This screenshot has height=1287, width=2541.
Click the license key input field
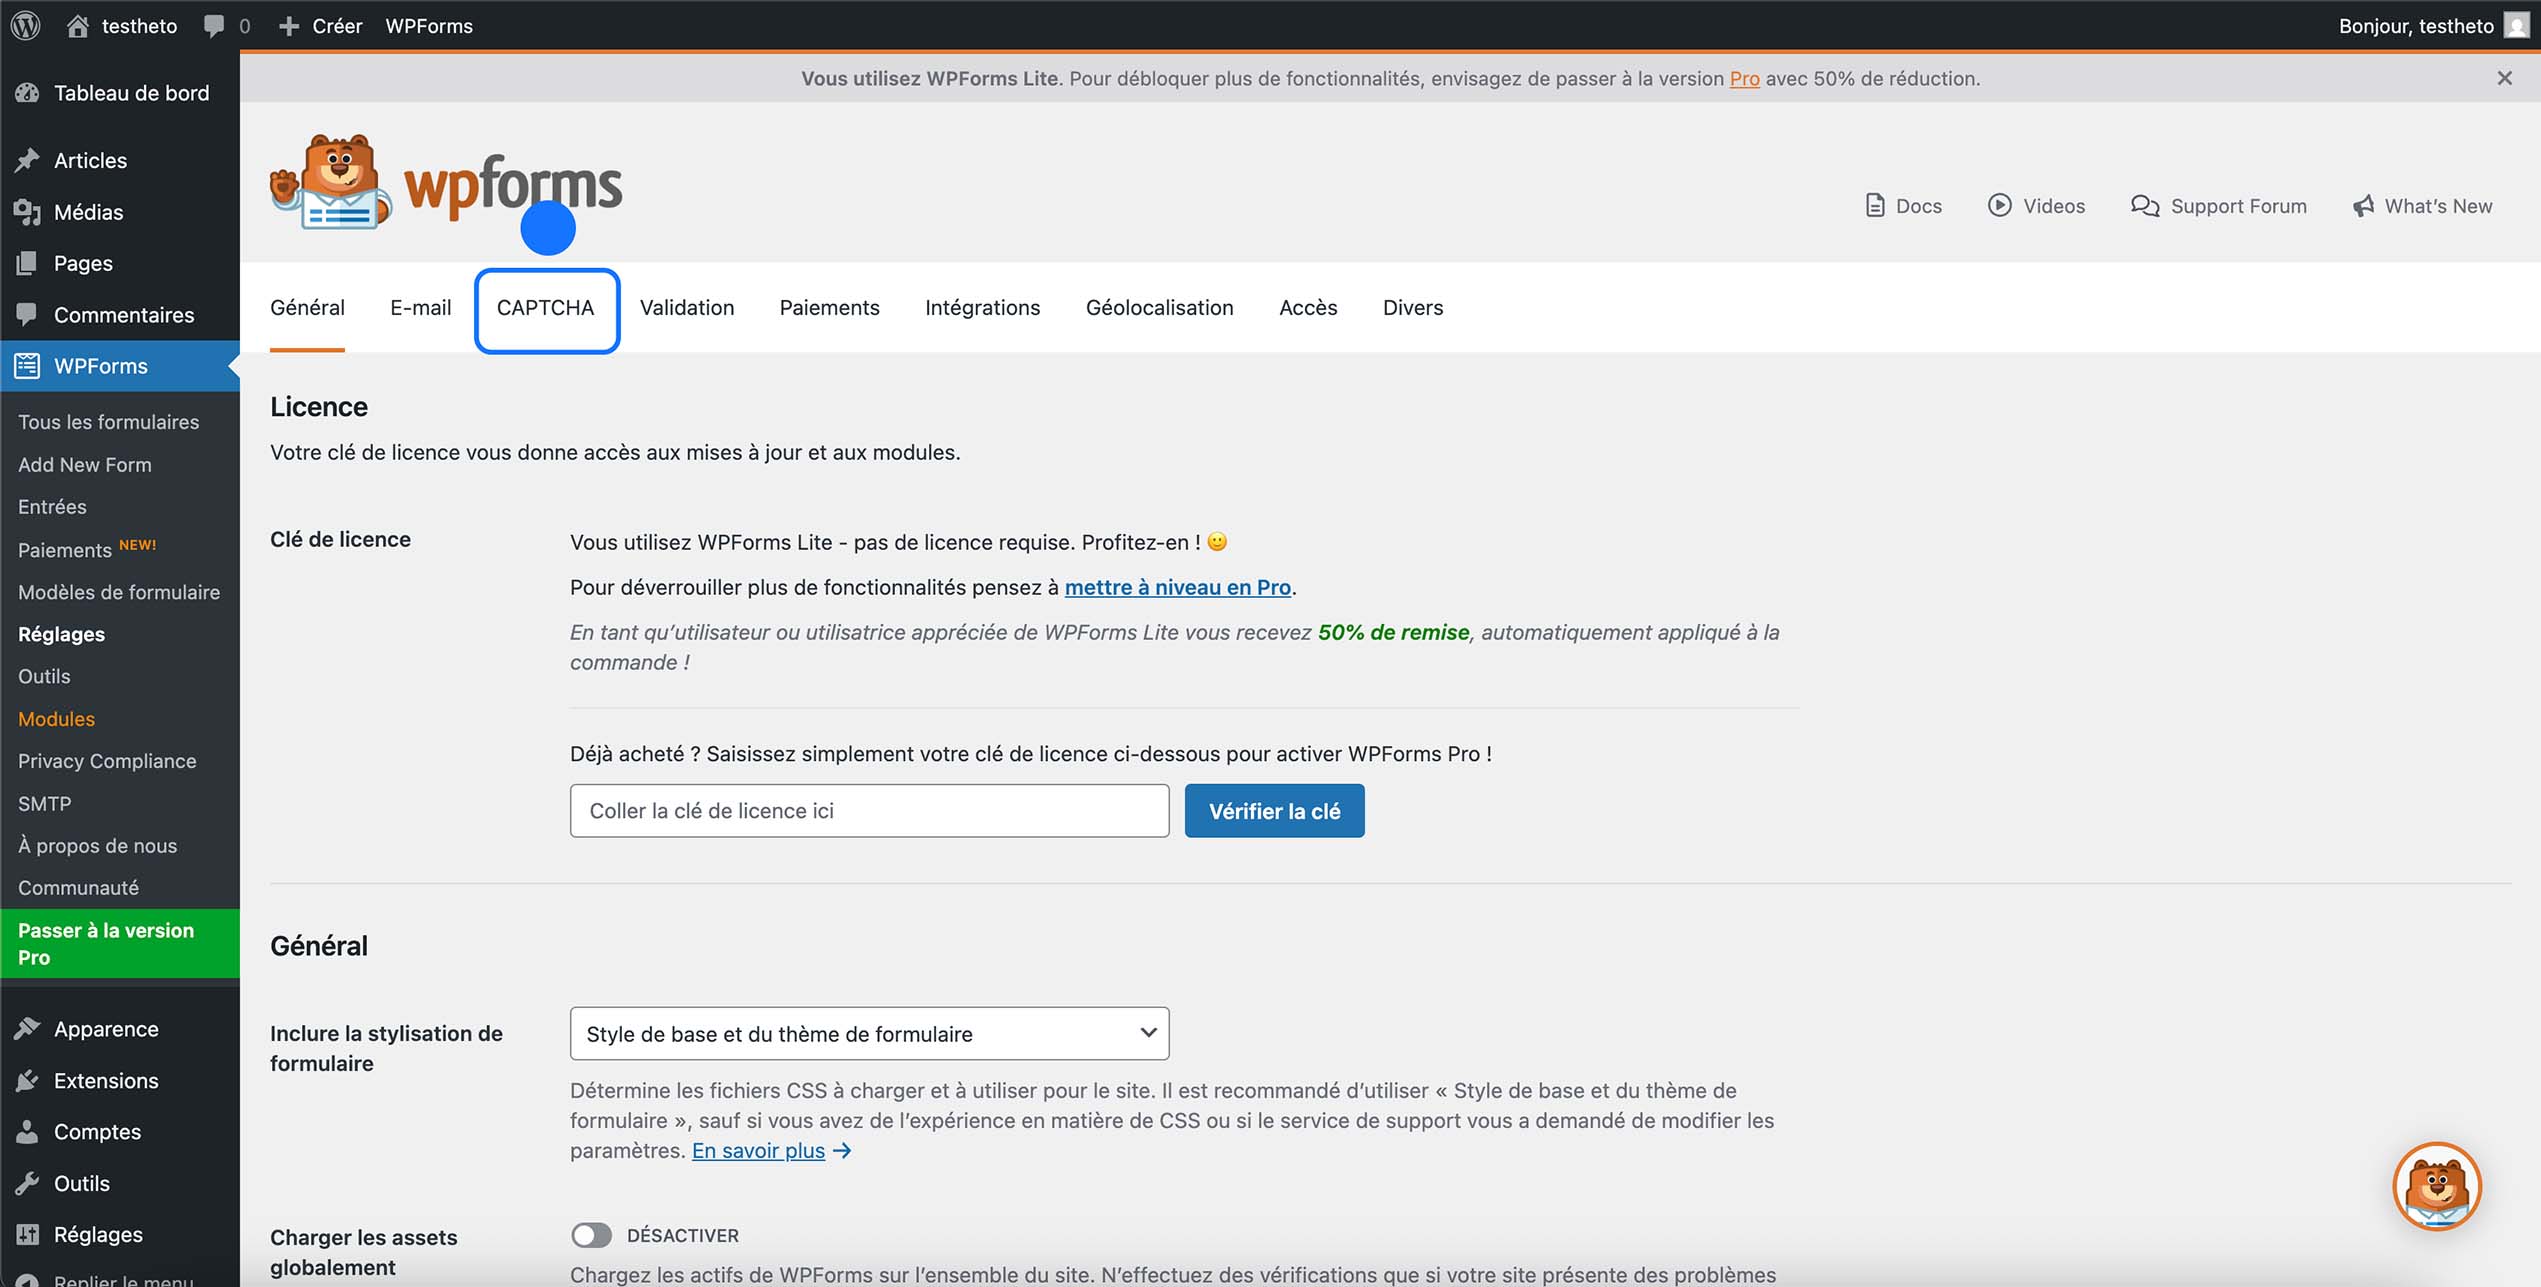click(x=868, y=810)
